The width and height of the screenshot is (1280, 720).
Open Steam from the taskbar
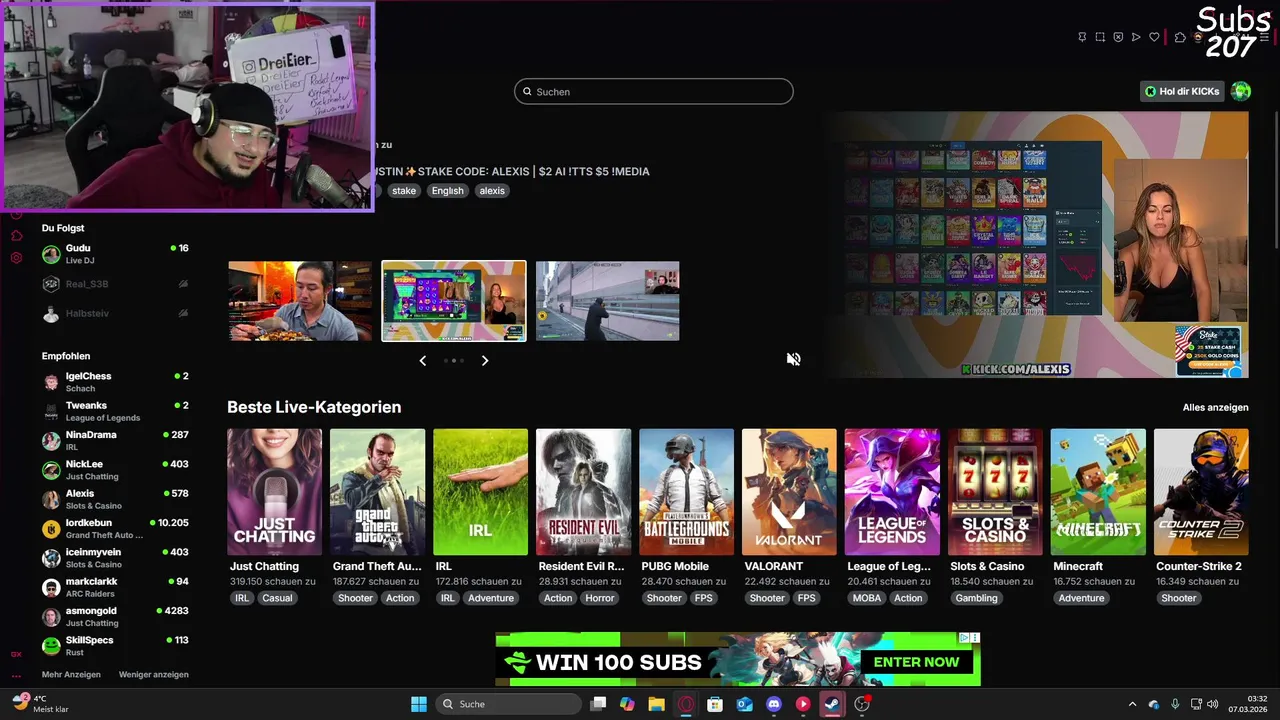click(832, 704)
